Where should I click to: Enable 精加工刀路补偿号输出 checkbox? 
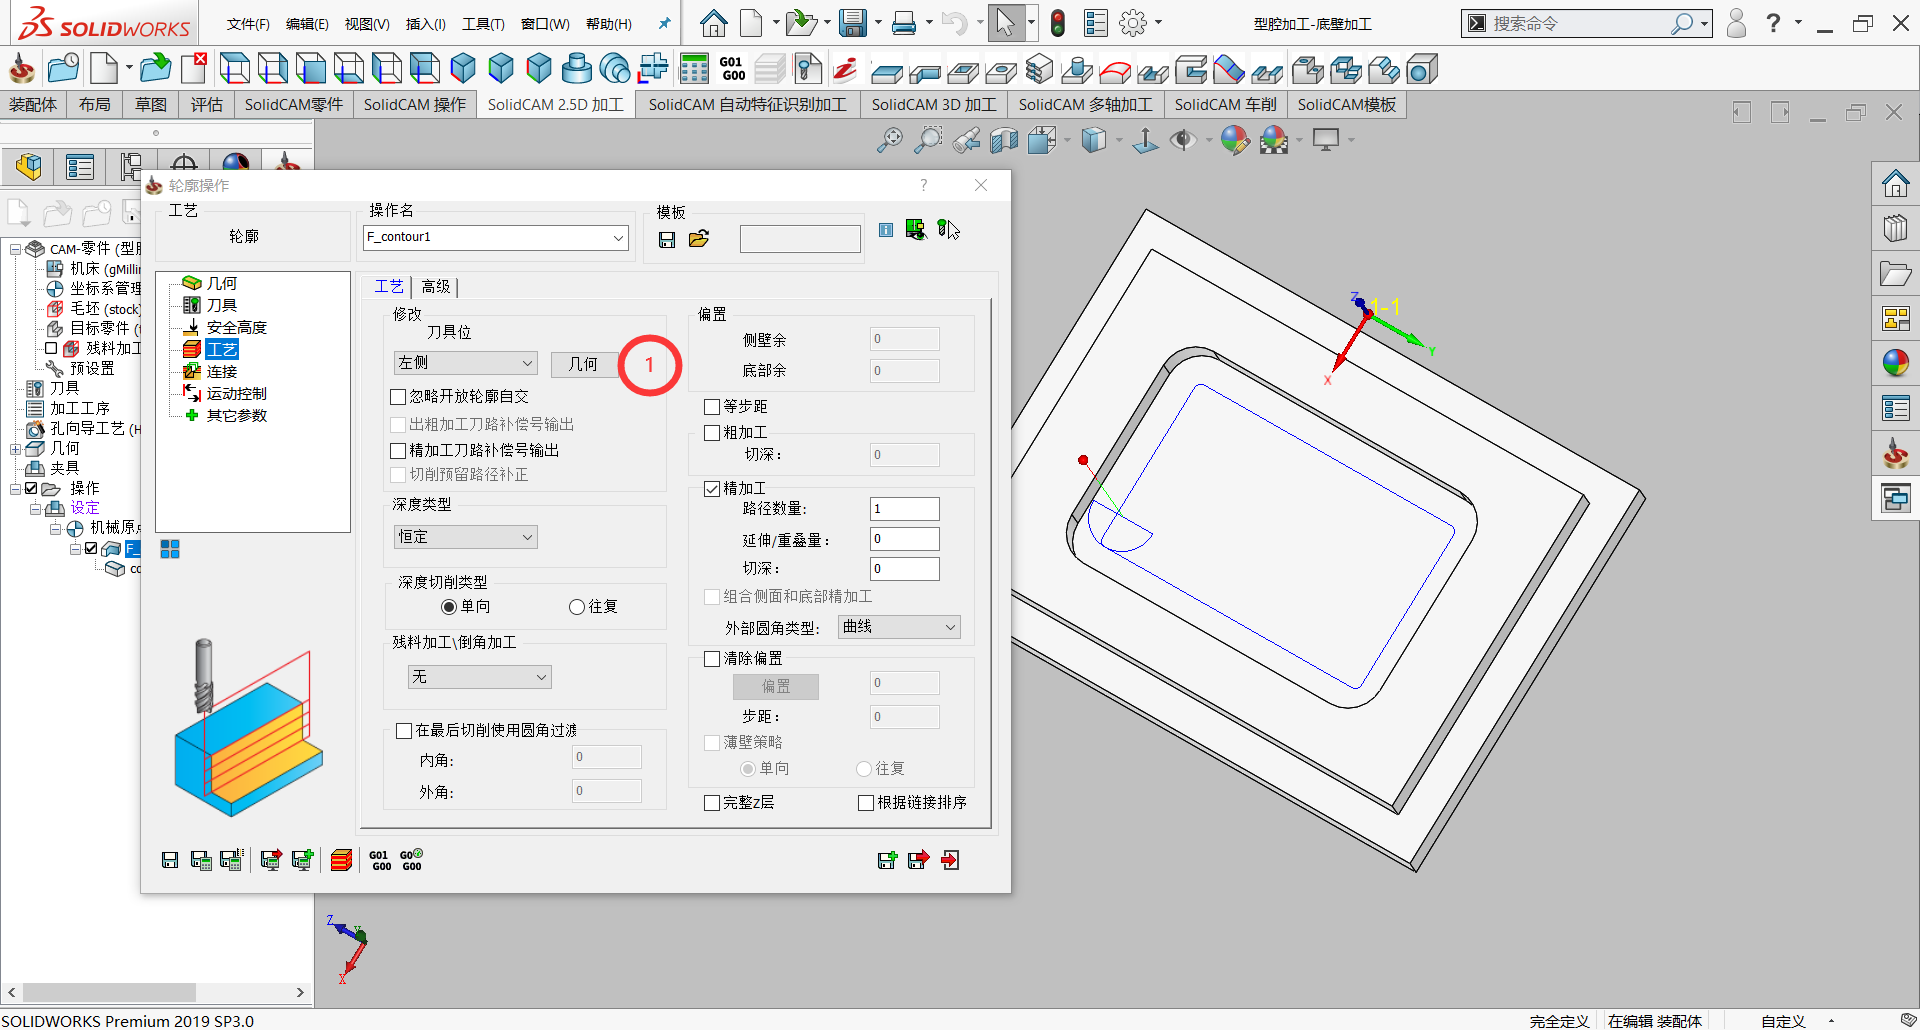click(x=398, y=451)
